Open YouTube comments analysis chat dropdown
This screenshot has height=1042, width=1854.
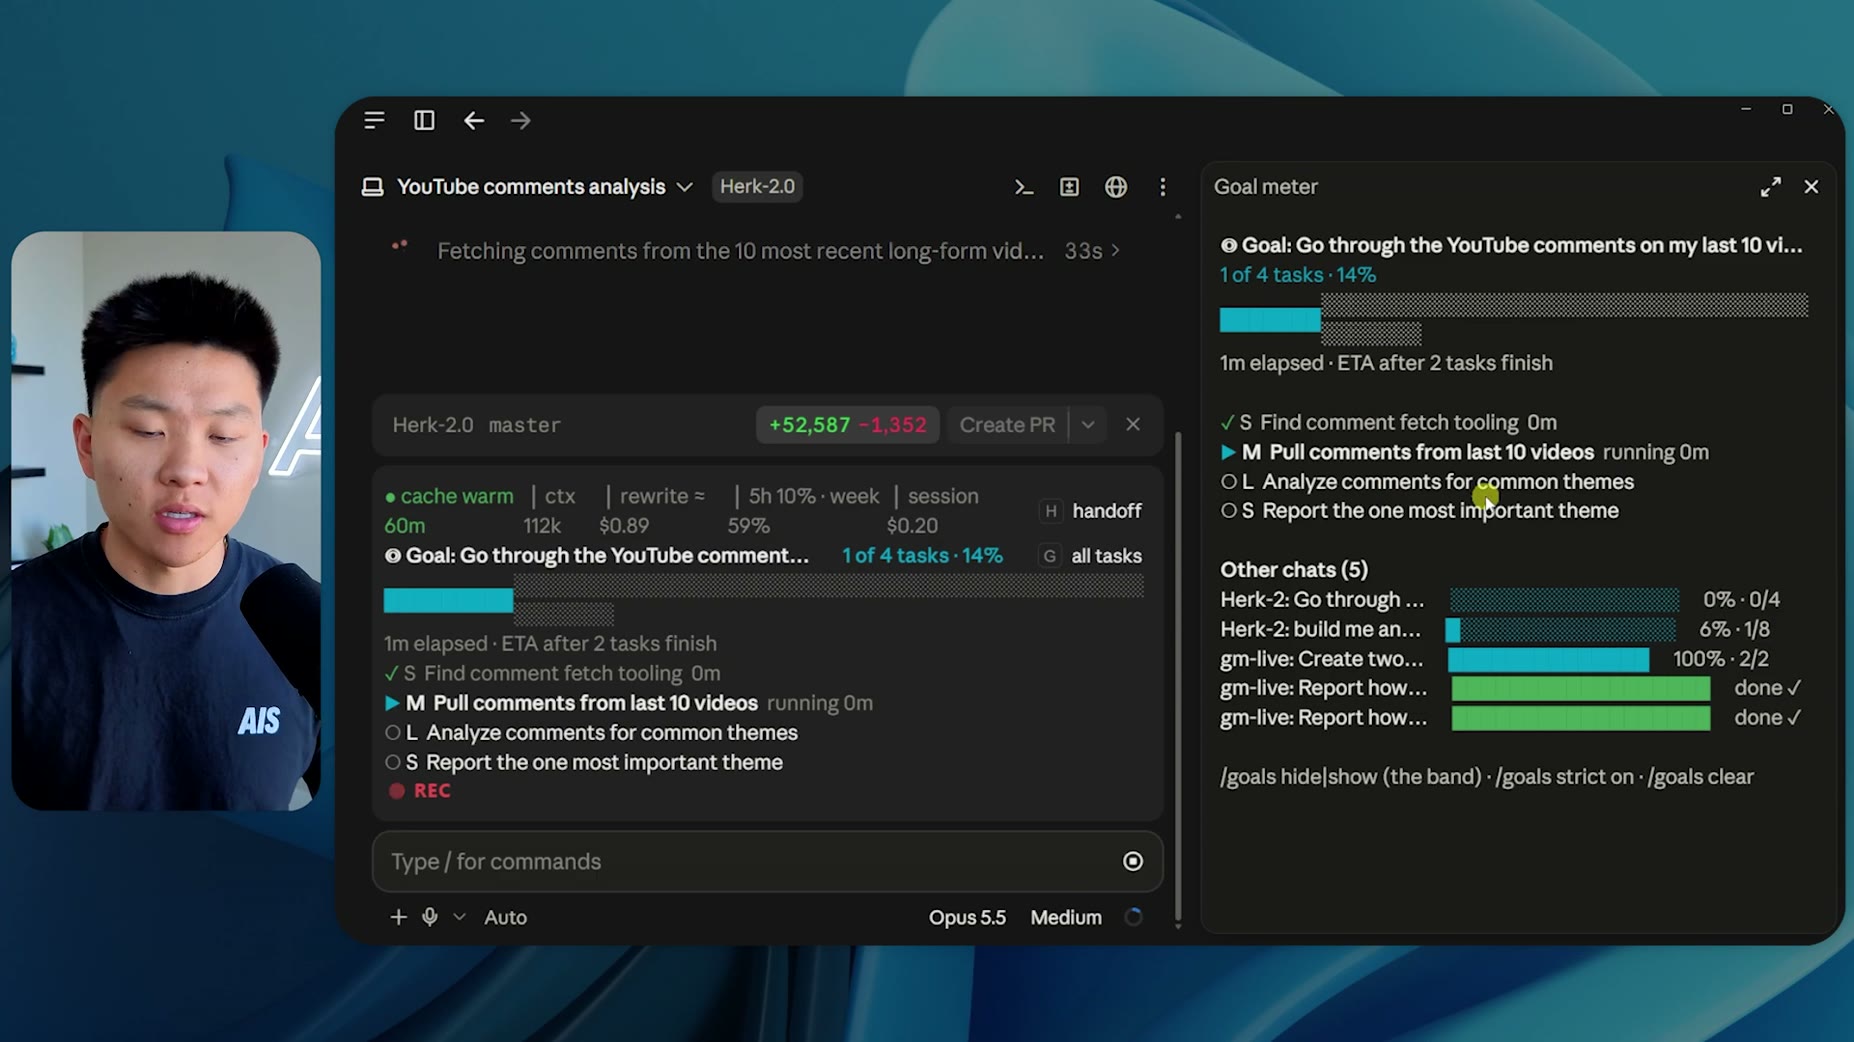[684, 187]
